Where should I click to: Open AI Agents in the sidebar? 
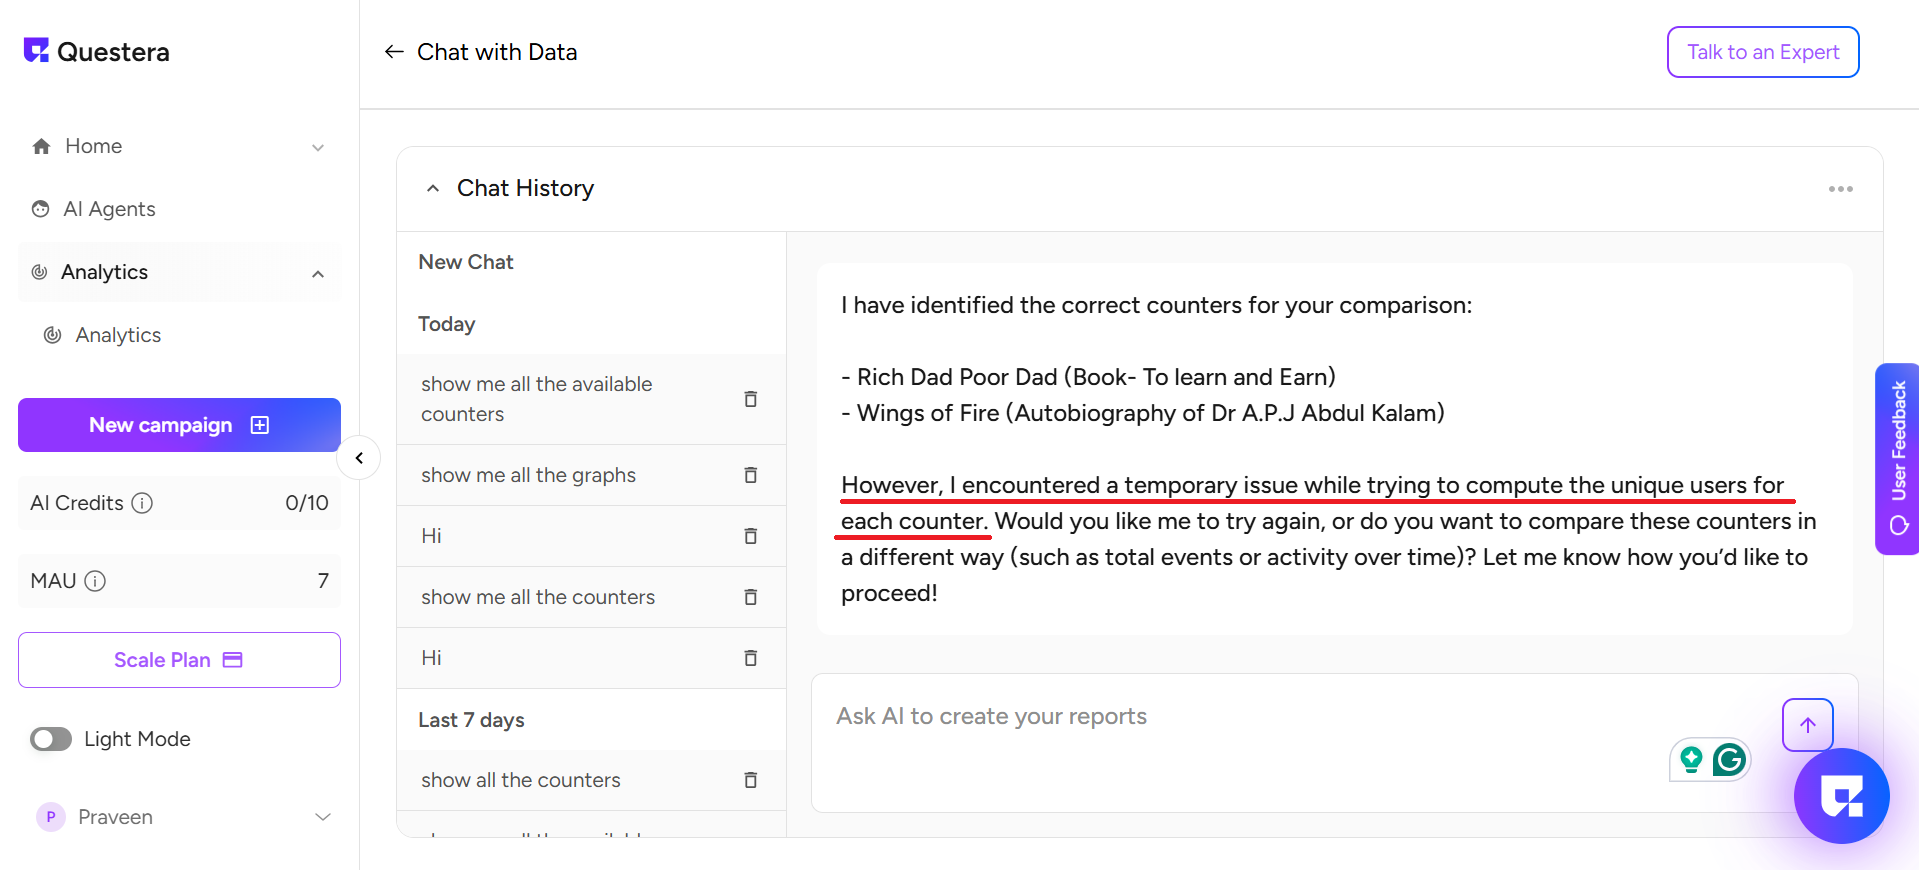(x=109, y=209)
